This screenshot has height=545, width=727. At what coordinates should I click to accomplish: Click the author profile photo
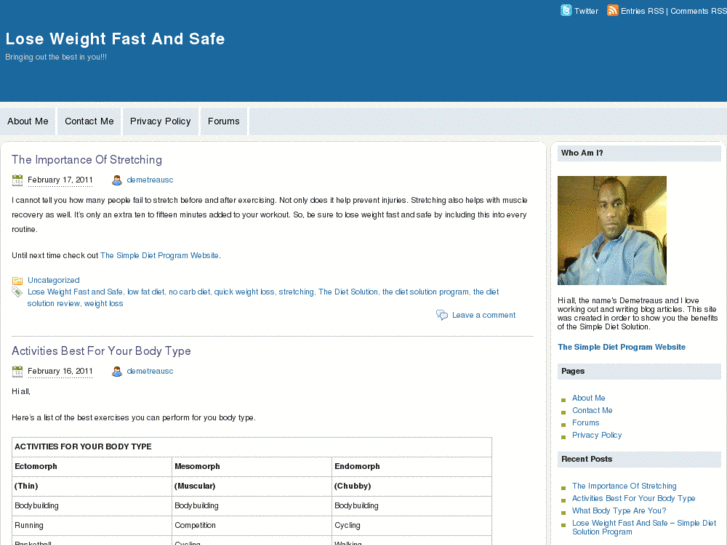[x=612, y=231]
